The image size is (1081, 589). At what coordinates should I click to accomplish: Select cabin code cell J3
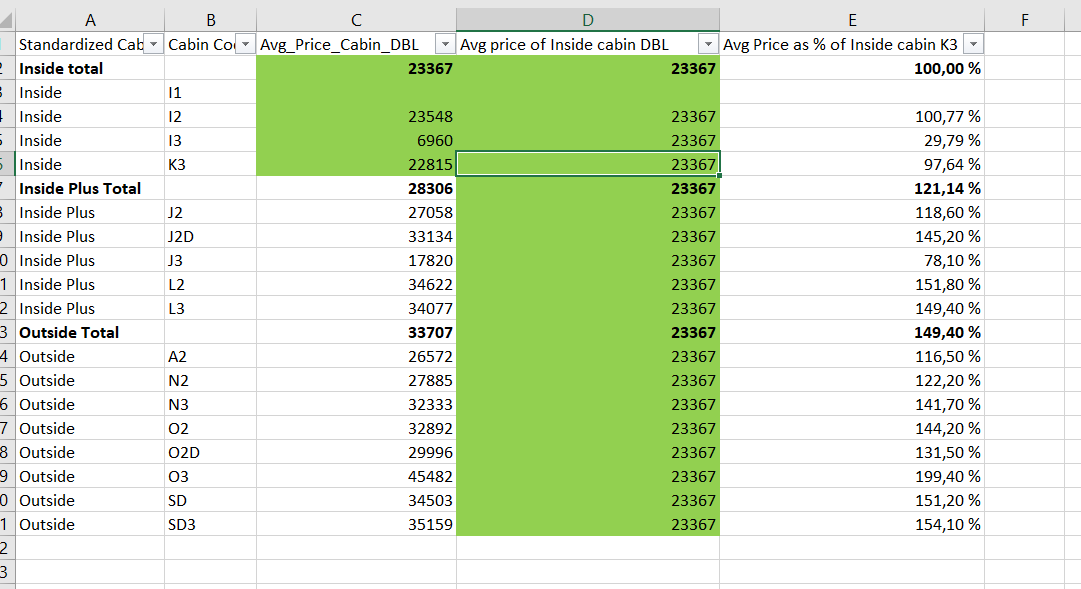point(211,261)
